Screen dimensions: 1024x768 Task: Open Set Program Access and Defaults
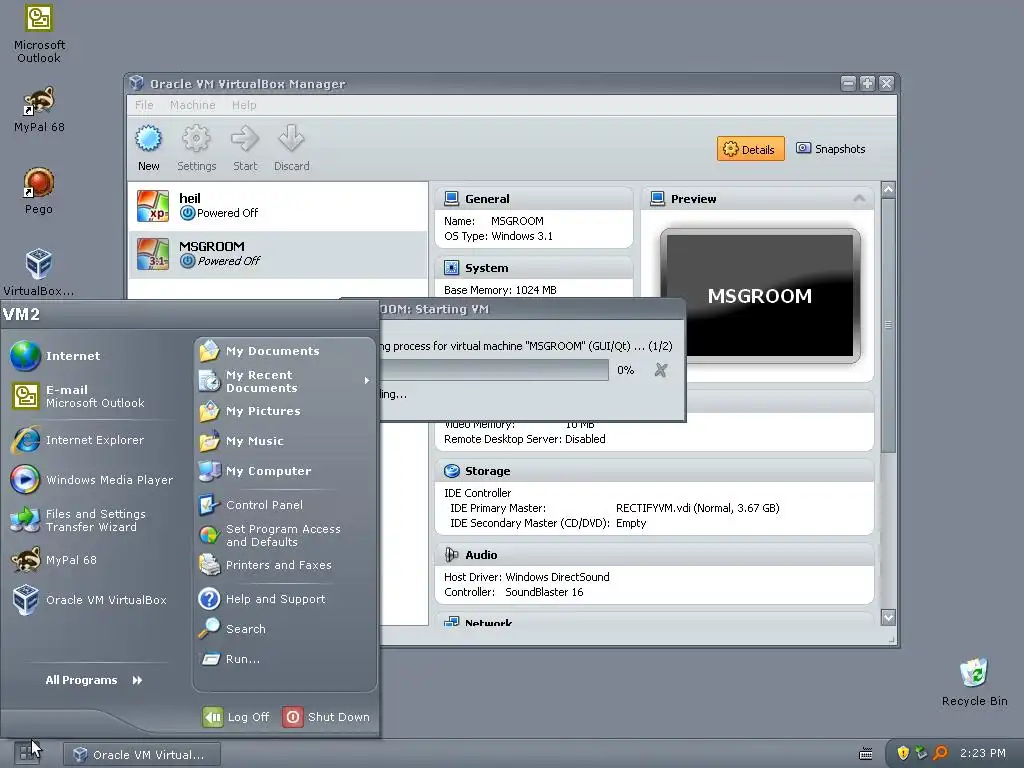284,535
